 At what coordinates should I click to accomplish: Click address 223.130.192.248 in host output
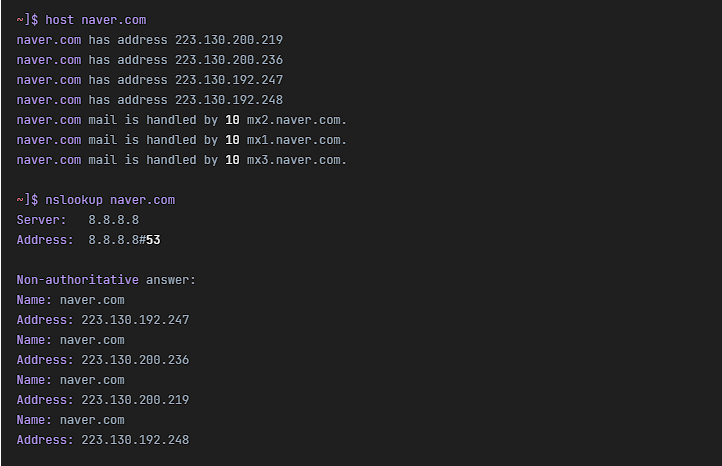coord(229,100)
